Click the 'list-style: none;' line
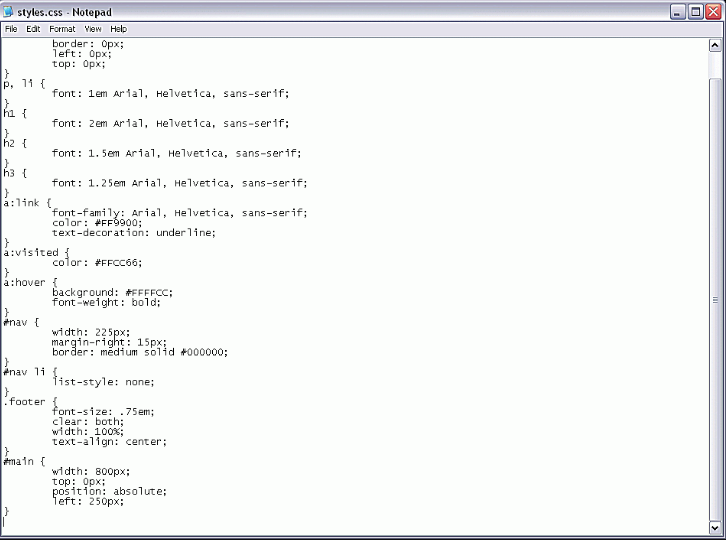The image size is (726, 540). pos(103,382)
